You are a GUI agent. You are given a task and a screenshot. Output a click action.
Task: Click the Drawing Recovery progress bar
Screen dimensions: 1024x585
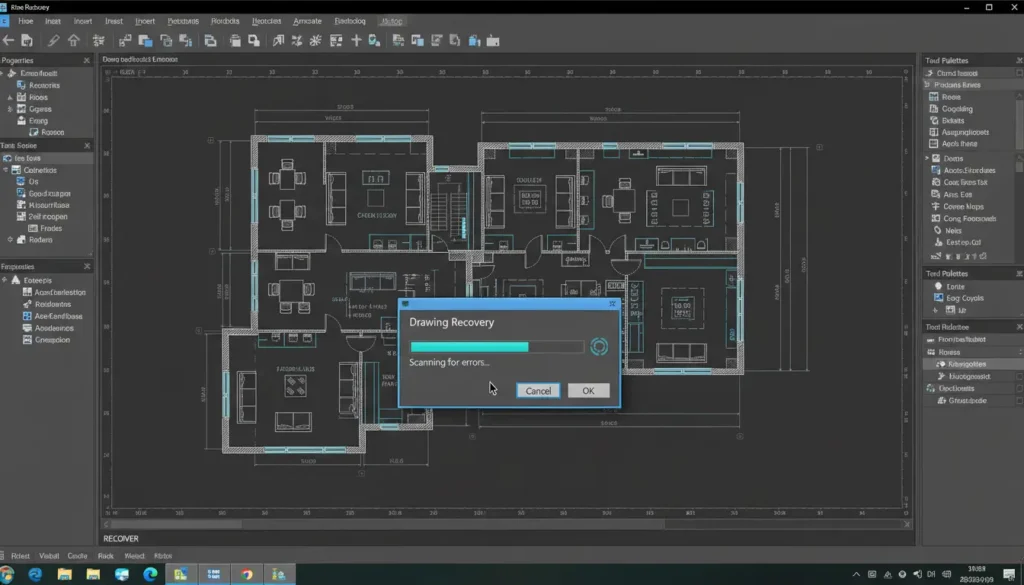click(x=496, y=347)
